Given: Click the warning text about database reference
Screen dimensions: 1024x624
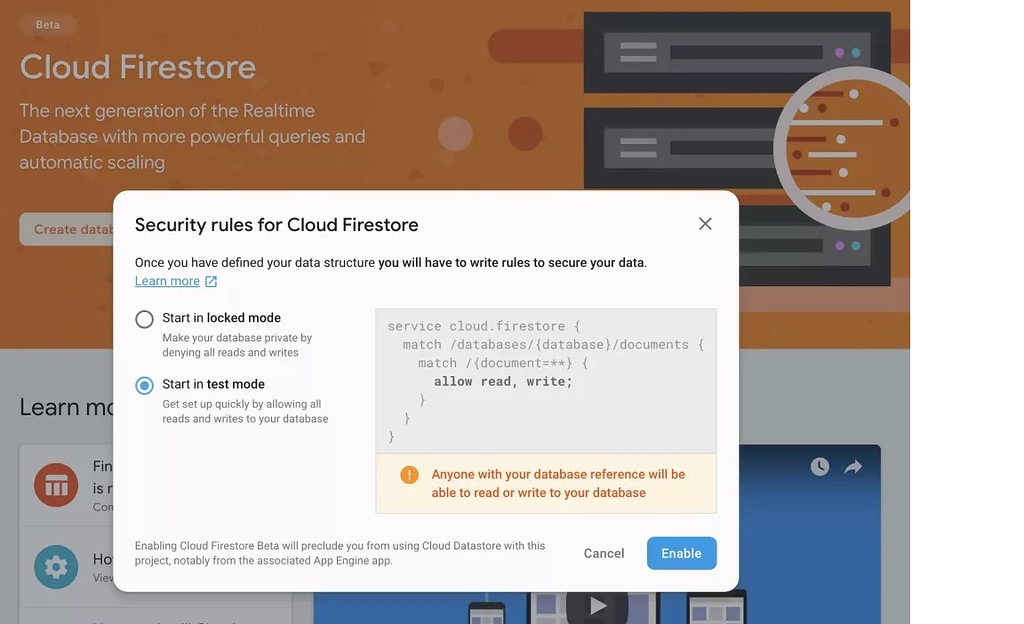Looking at the screenshot, I should click(558, 483).
